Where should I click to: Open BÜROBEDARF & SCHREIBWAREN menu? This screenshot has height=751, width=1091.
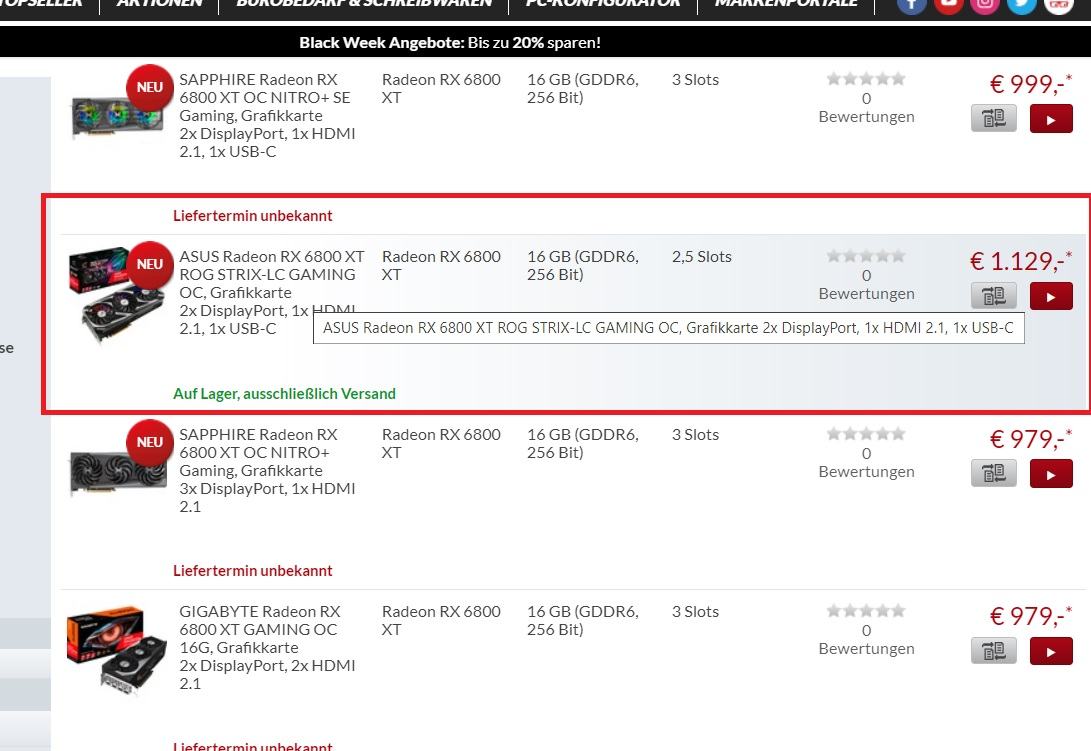[x=364, y=3]
